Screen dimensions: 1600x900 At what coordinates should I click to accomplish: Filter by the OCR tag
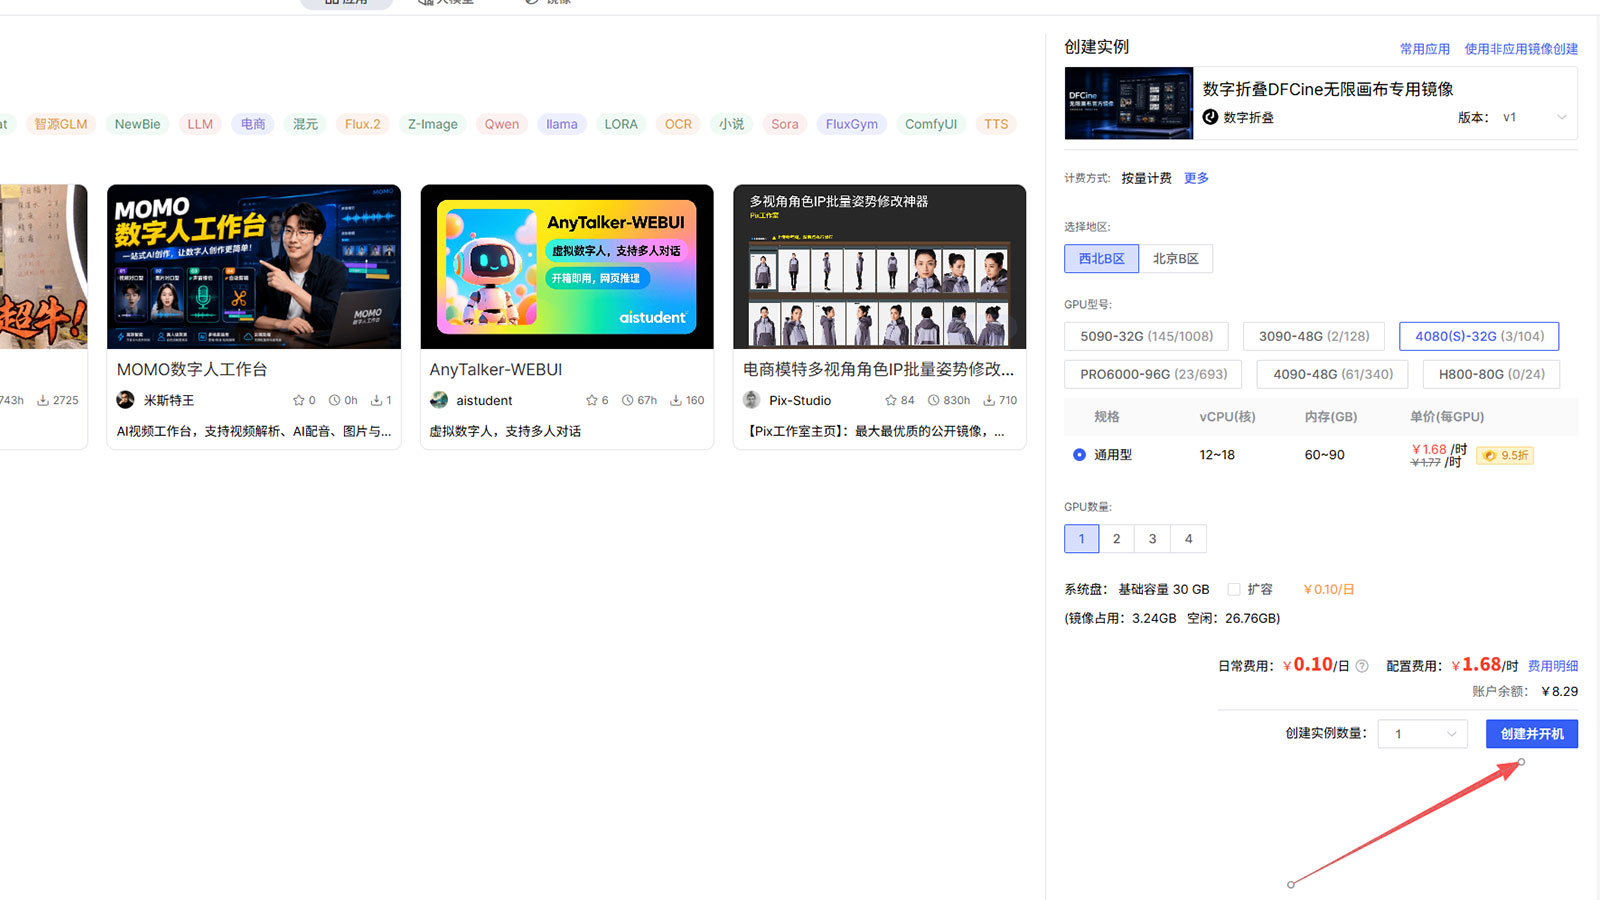pos(678,124)
